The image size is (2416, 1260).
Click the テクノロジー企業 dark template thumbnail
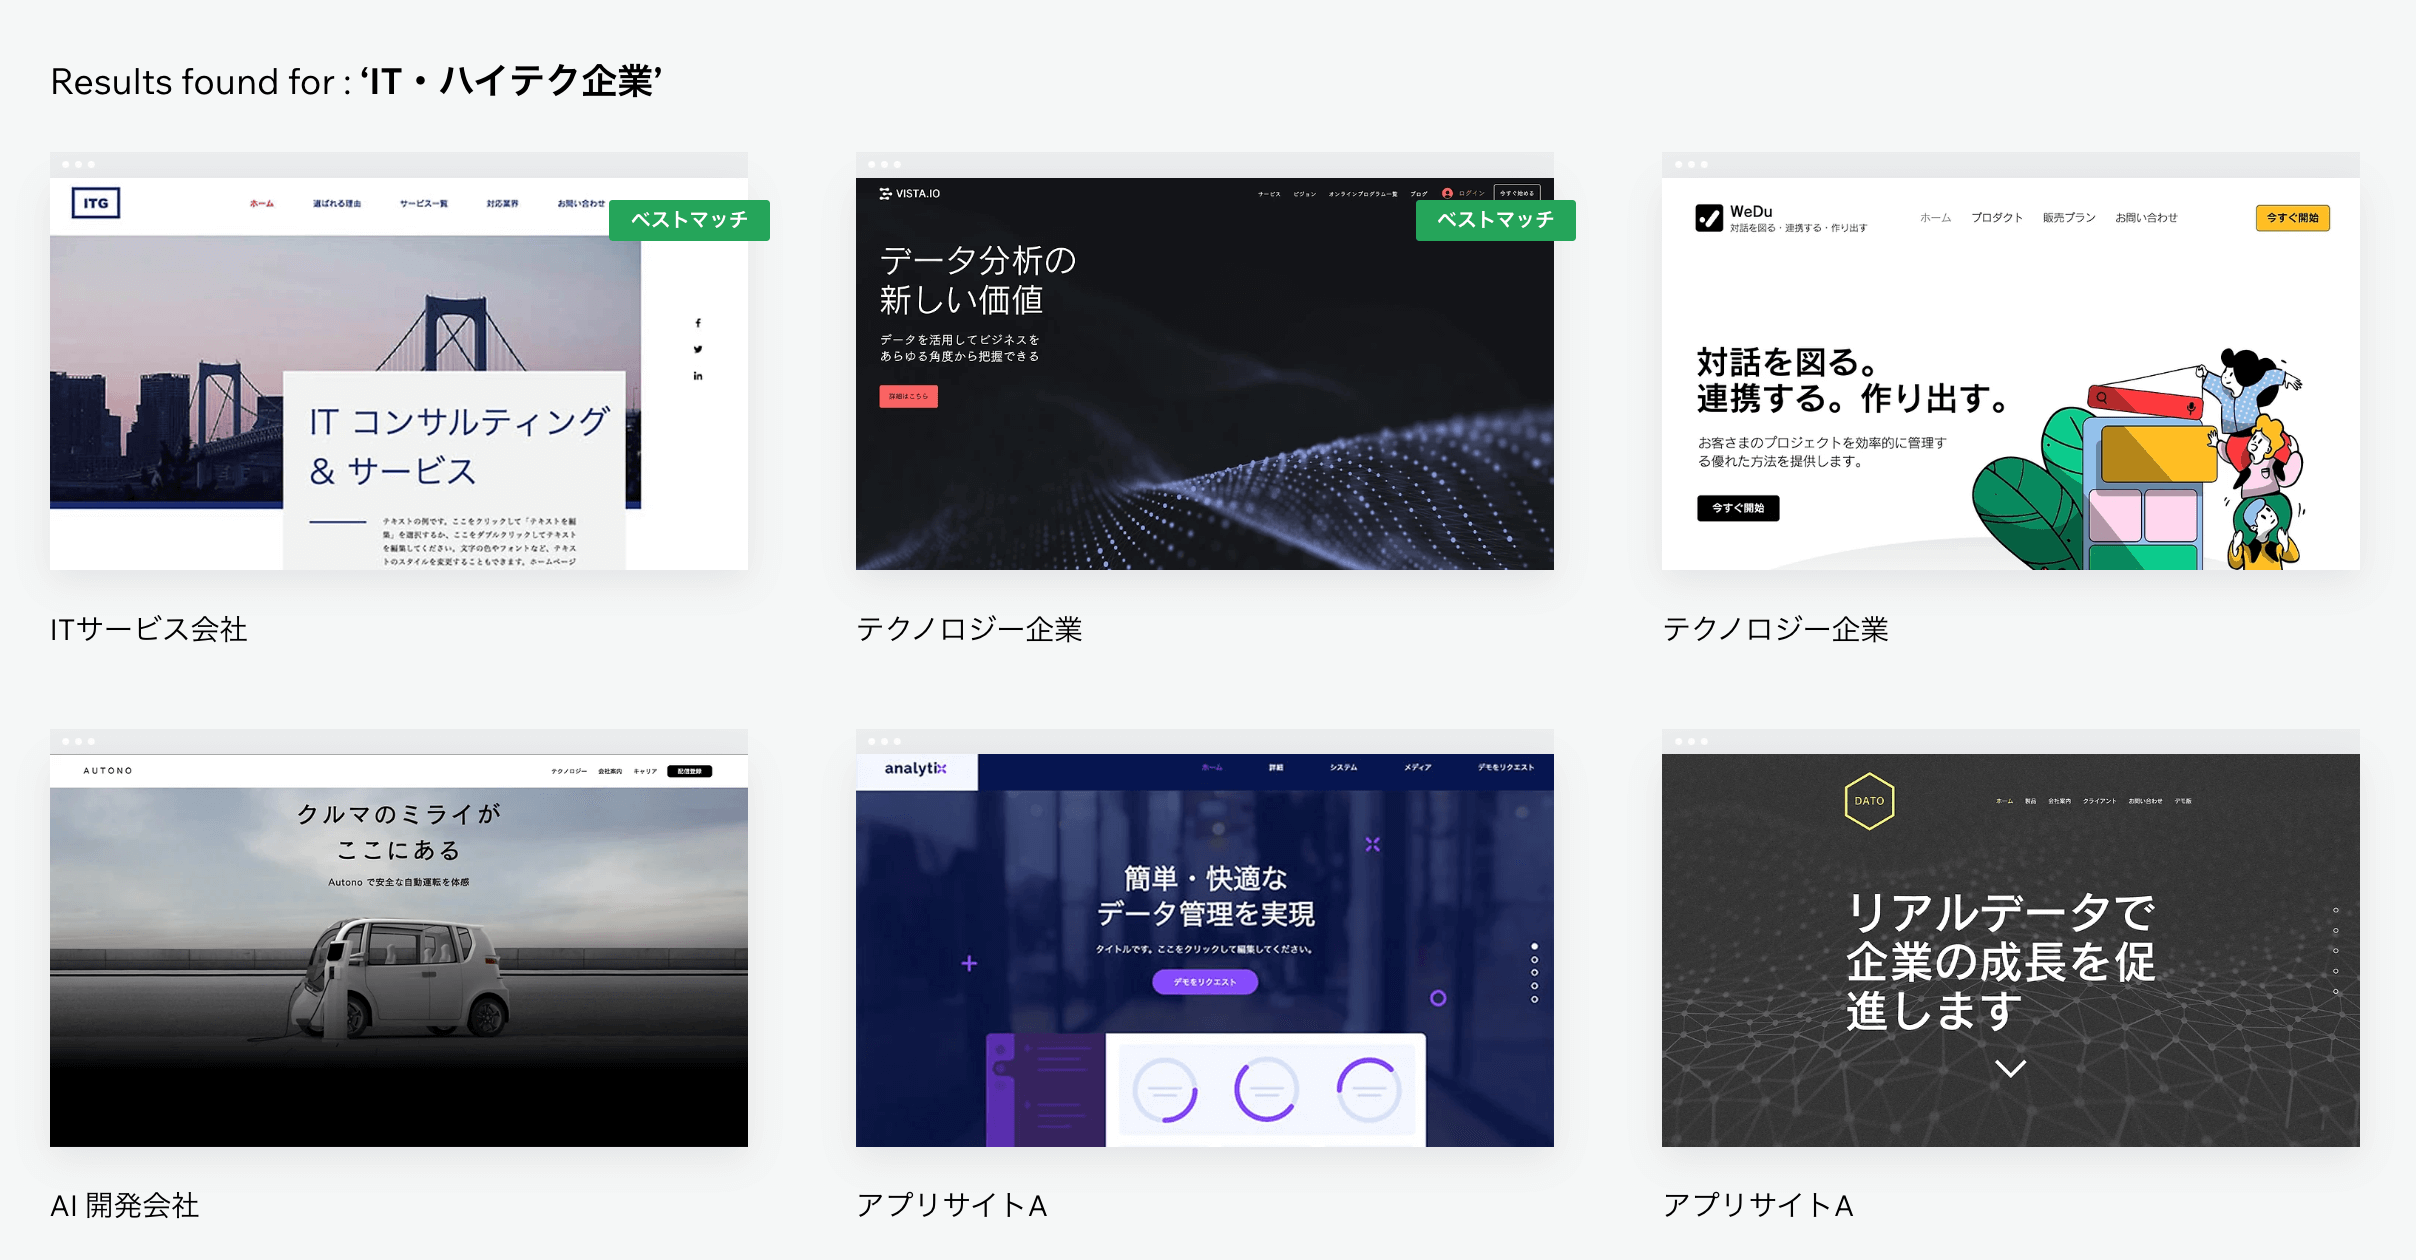(x=1206, y=375)
